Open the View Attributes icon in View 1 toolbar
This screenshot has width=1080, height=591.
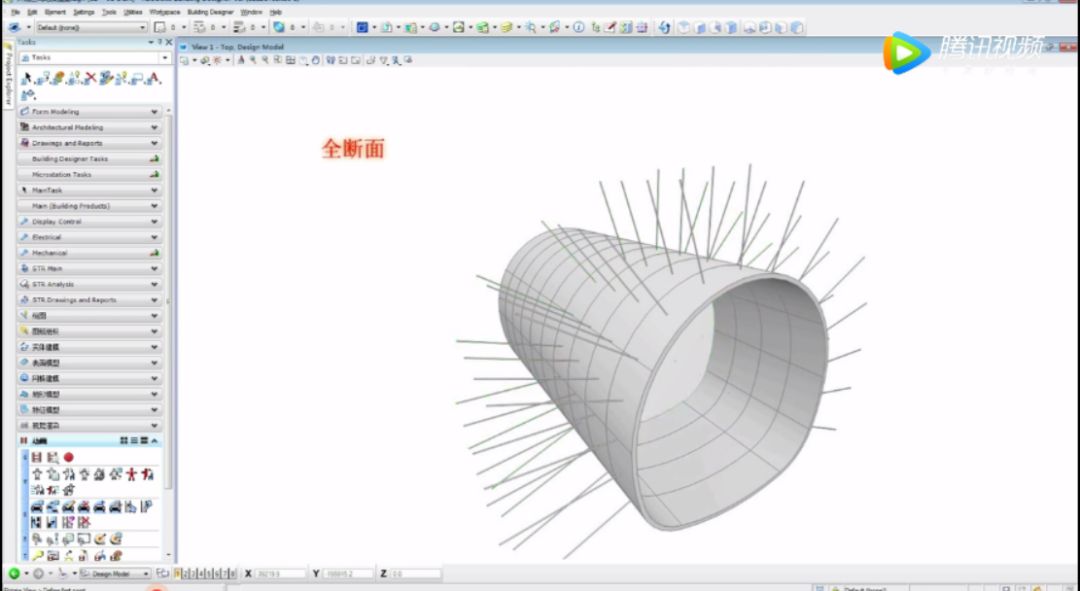coord(185,61)
